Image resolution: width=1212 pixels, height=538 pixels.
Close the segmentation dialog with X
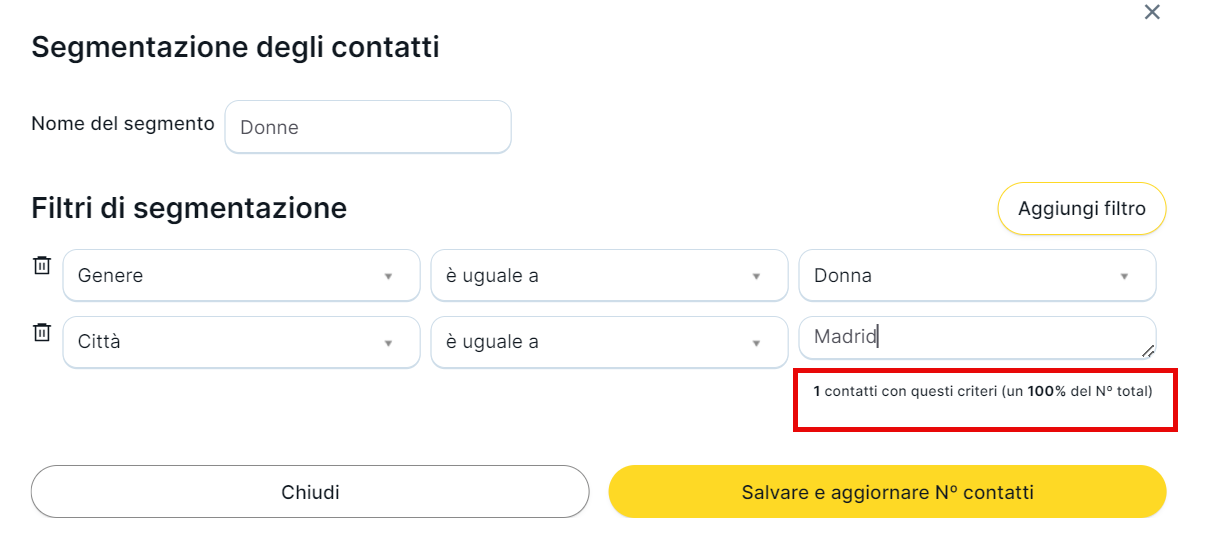pyautogui.click(x=1152, y=12)
